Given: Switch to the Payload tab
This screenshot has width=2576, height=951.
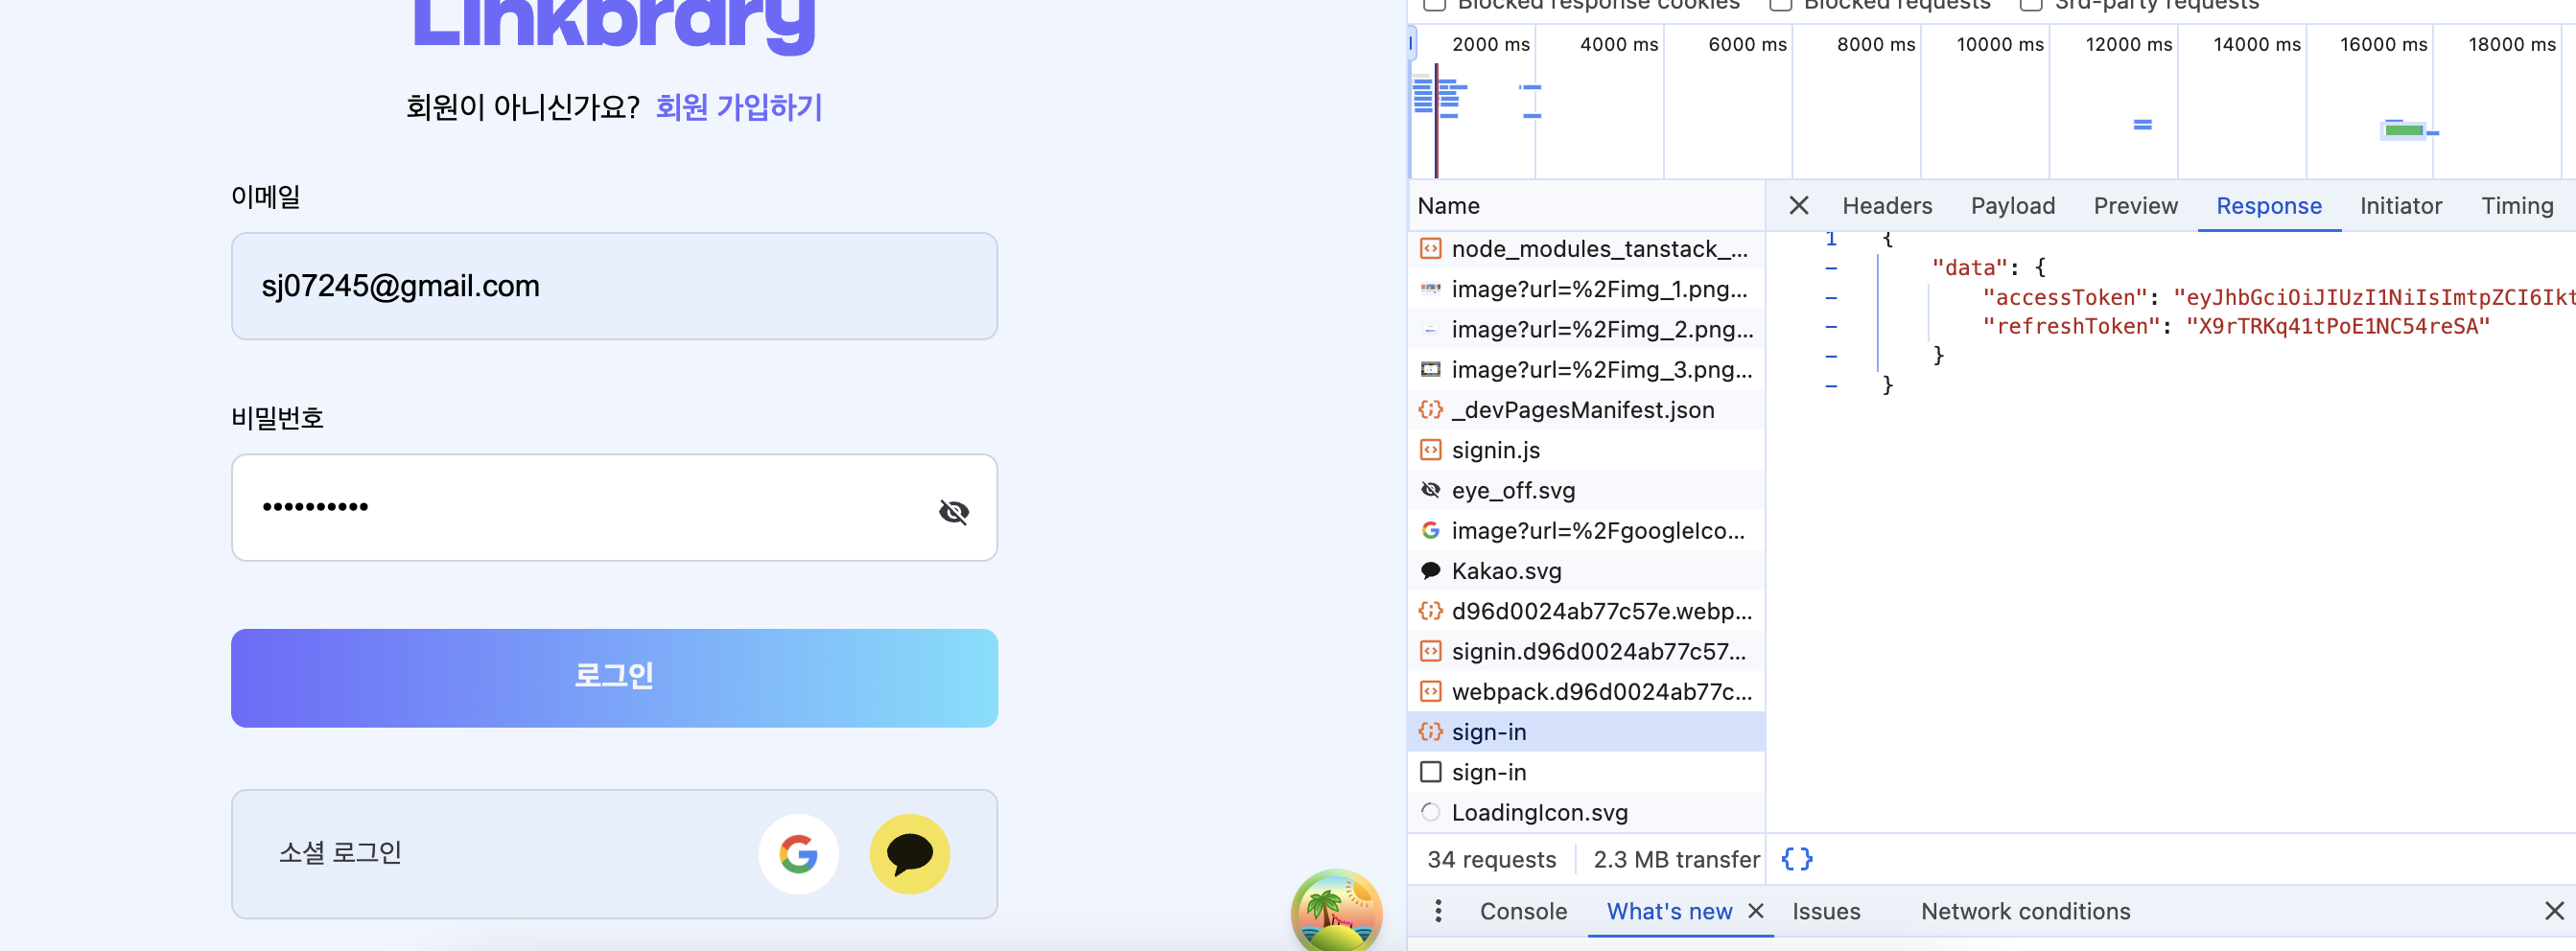Looking at the screenshot, I should (x=2012, y=206).
